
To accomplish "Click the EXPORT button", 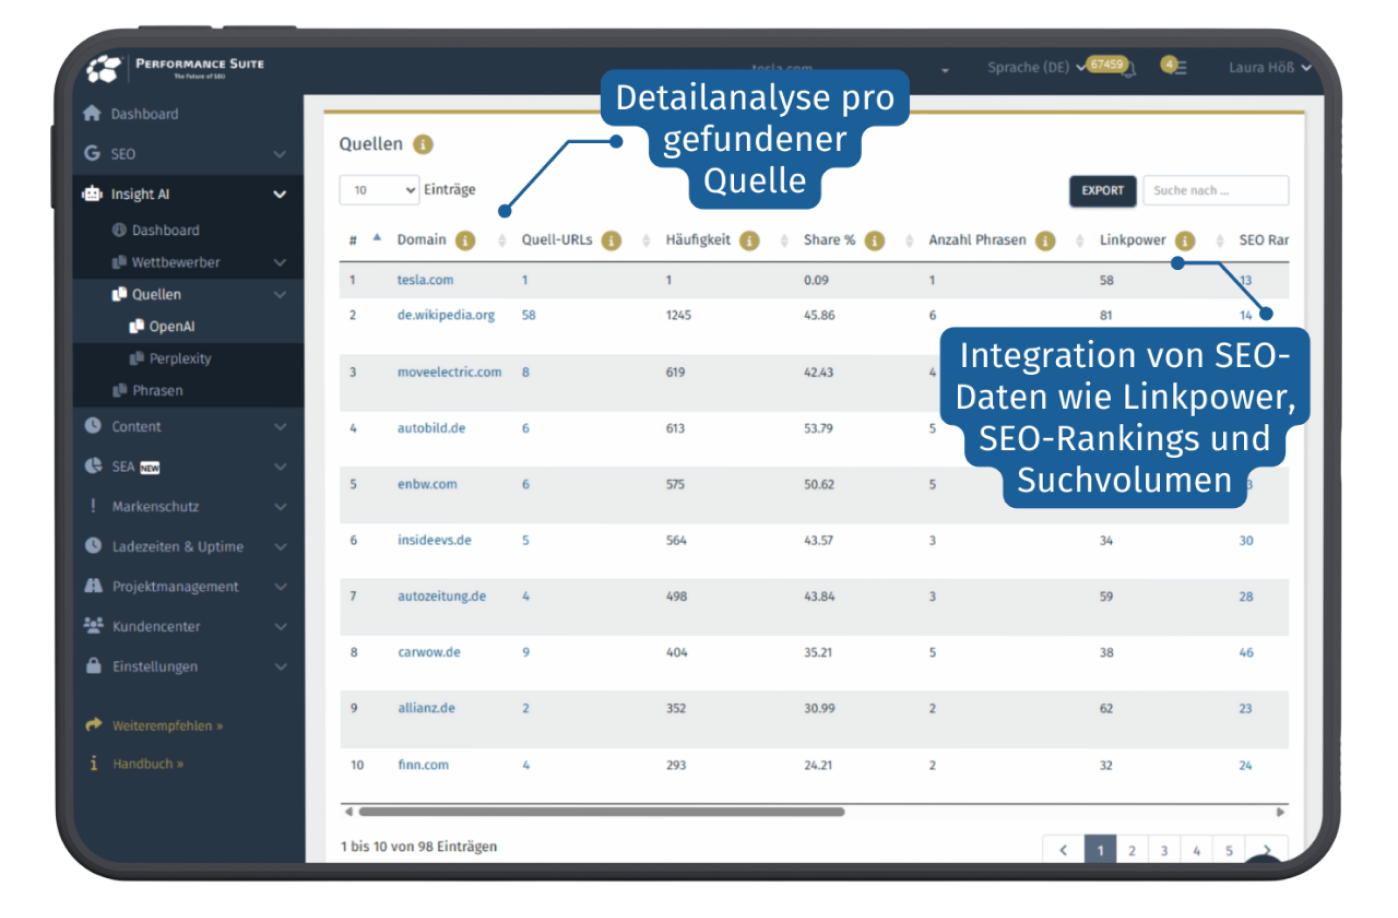I will tap(1102, 190).
